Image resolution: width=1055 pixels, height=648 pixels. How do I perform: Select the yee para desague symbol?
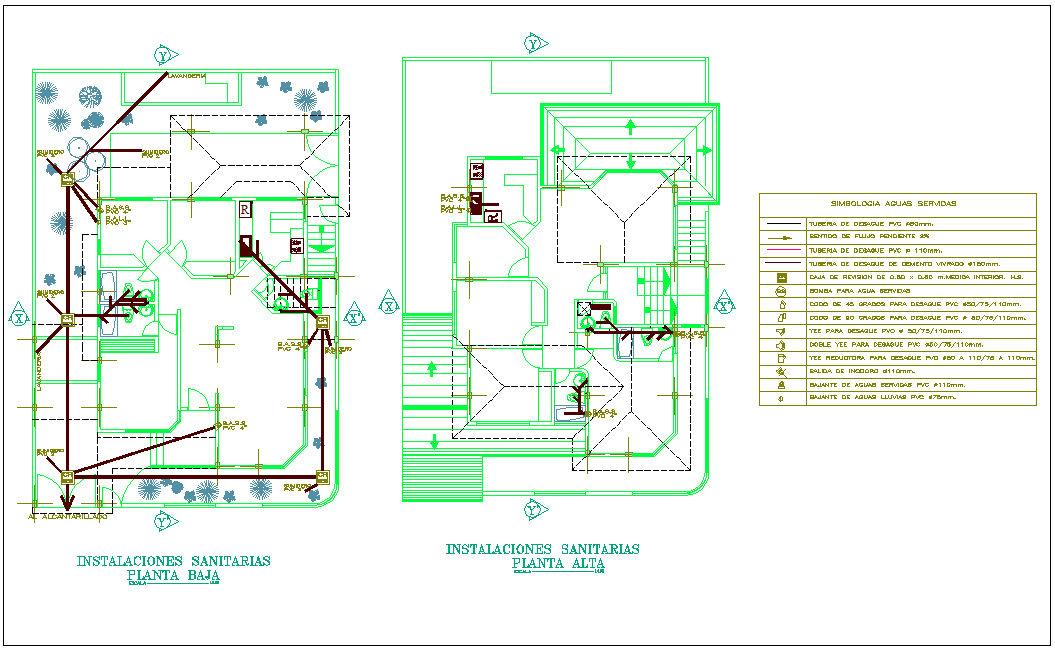(x=781, y=331)
